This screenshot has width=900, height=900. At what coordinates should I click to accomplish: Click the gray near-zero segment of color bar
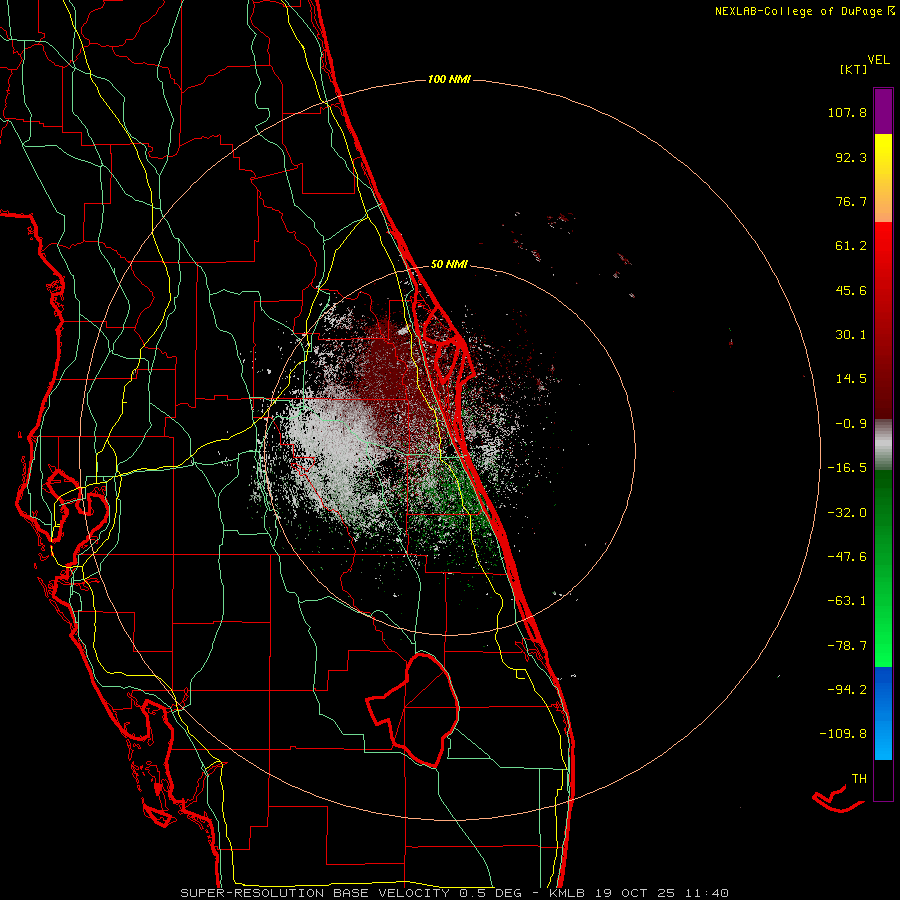[883, 445]
